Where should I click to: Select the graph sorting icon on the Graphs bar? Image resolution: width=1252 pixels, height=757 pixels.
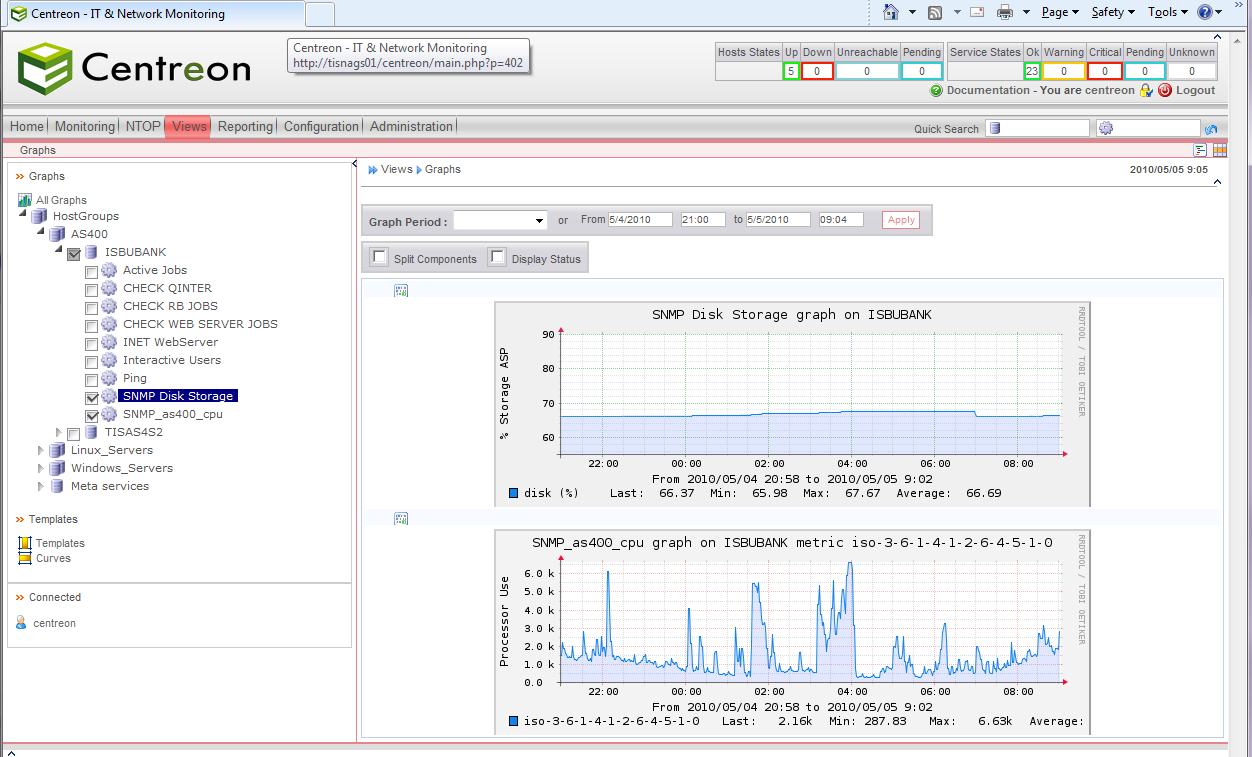tap(1200, 150)
